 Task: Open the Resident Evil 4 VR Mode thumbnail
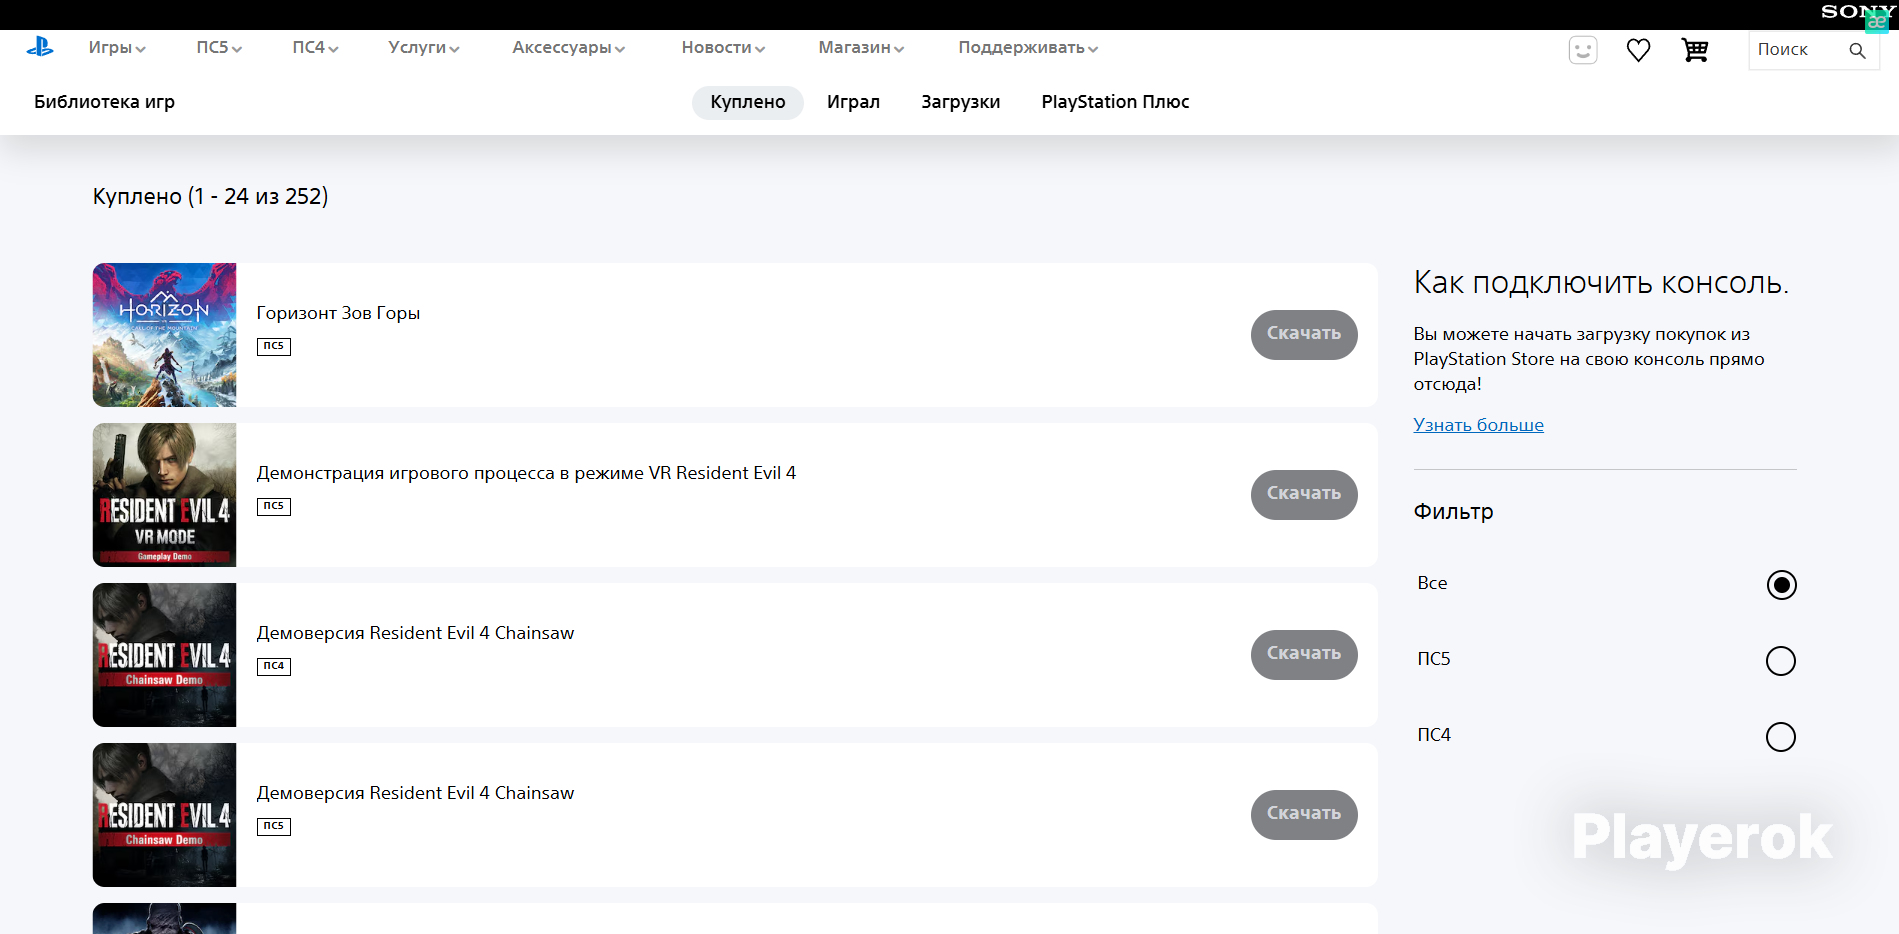164,495
